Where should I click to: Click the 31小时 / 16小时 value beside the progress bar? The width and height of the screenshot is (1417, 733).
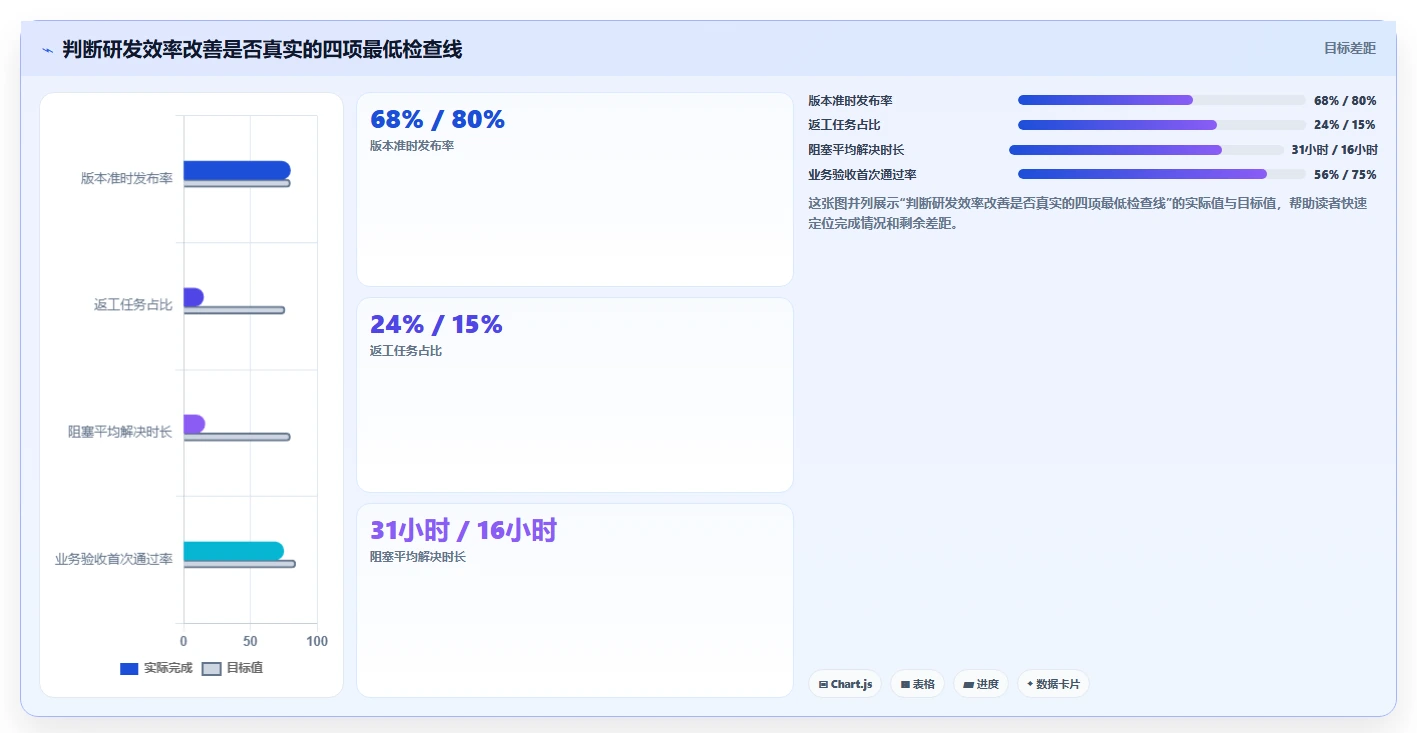1334,150
